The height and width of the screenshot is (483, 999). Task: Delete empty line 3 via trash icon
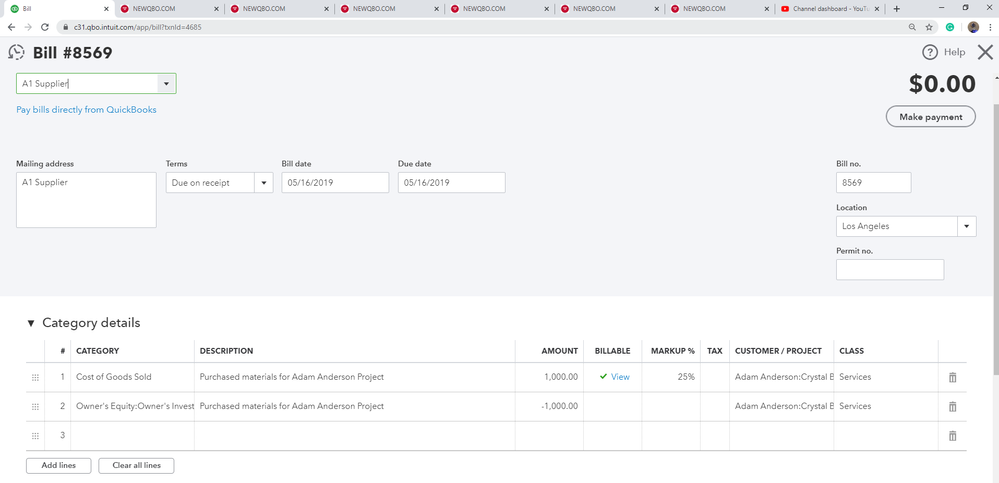pos(952,436)
